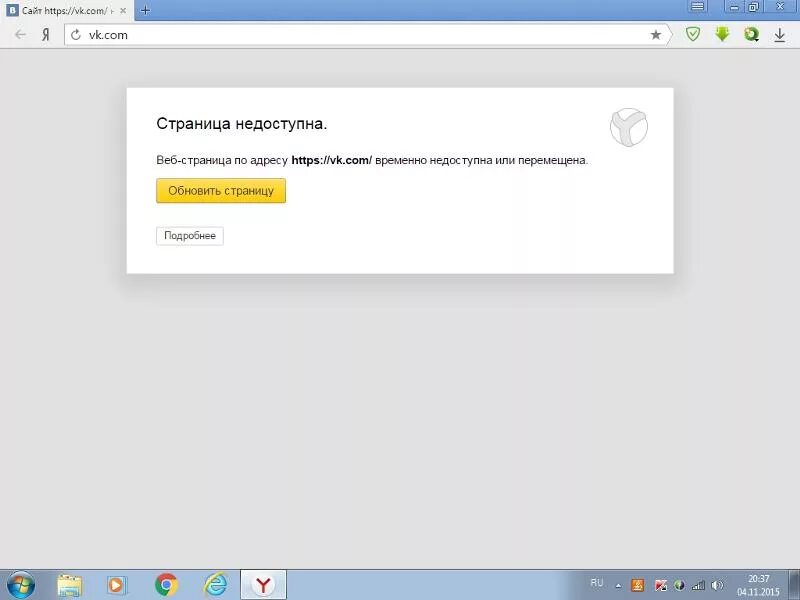The height and width of the screenshot is (600, 800).
Task: Click the Страница недоступна heading
Action: [241, 123]
